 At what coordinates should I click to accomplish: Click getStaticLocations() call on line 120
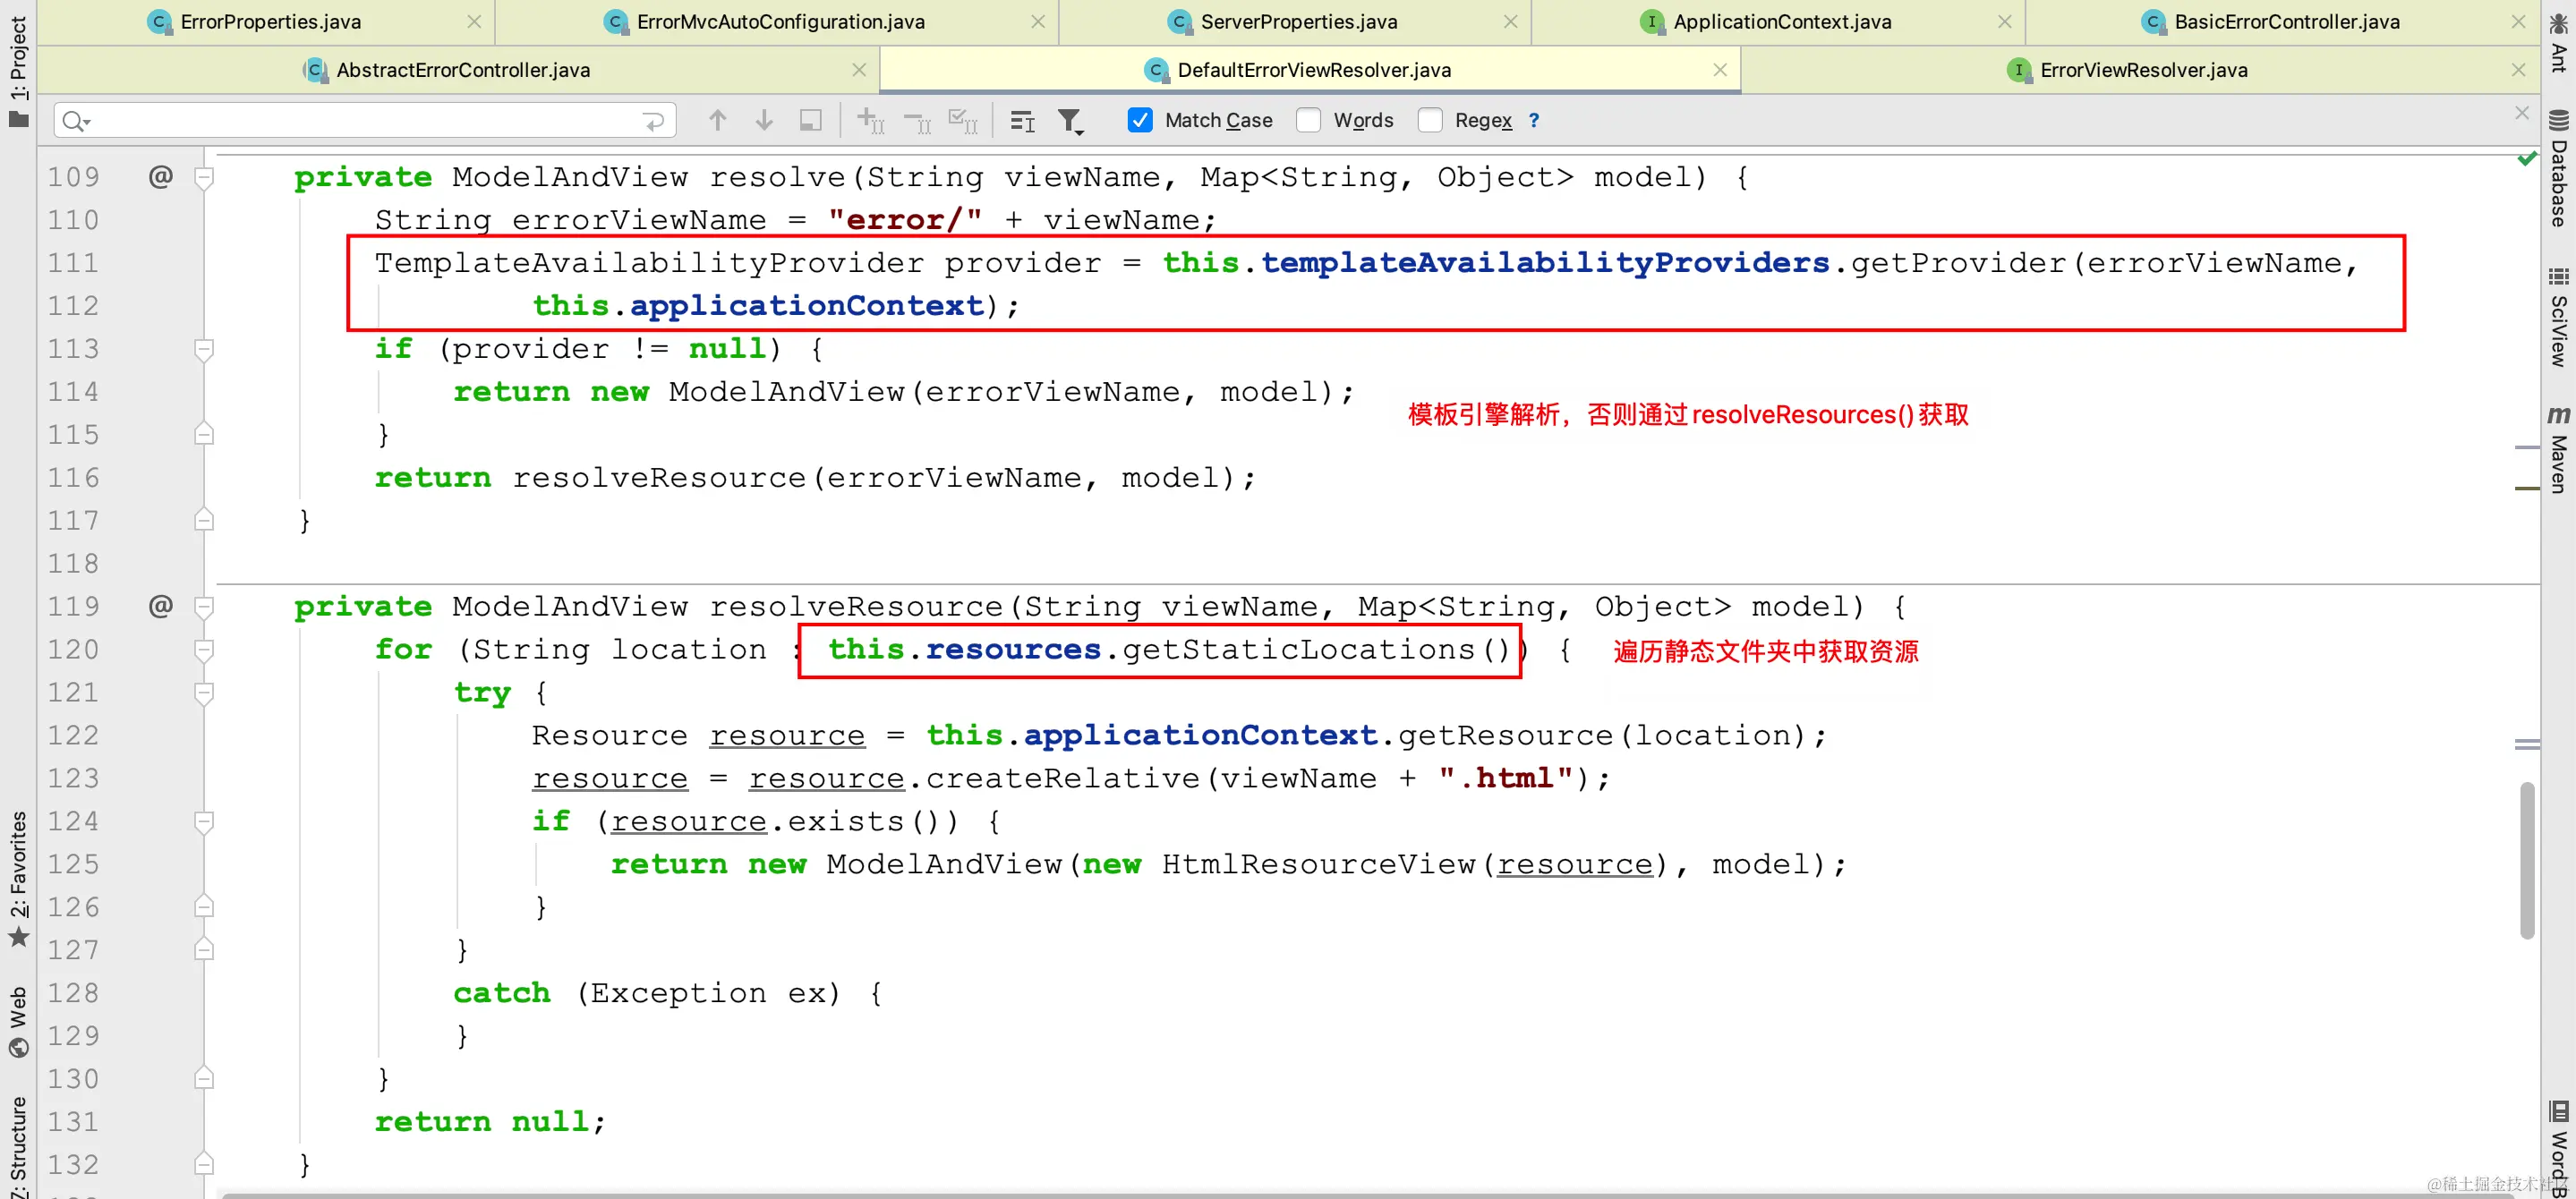pos(1316,650)
